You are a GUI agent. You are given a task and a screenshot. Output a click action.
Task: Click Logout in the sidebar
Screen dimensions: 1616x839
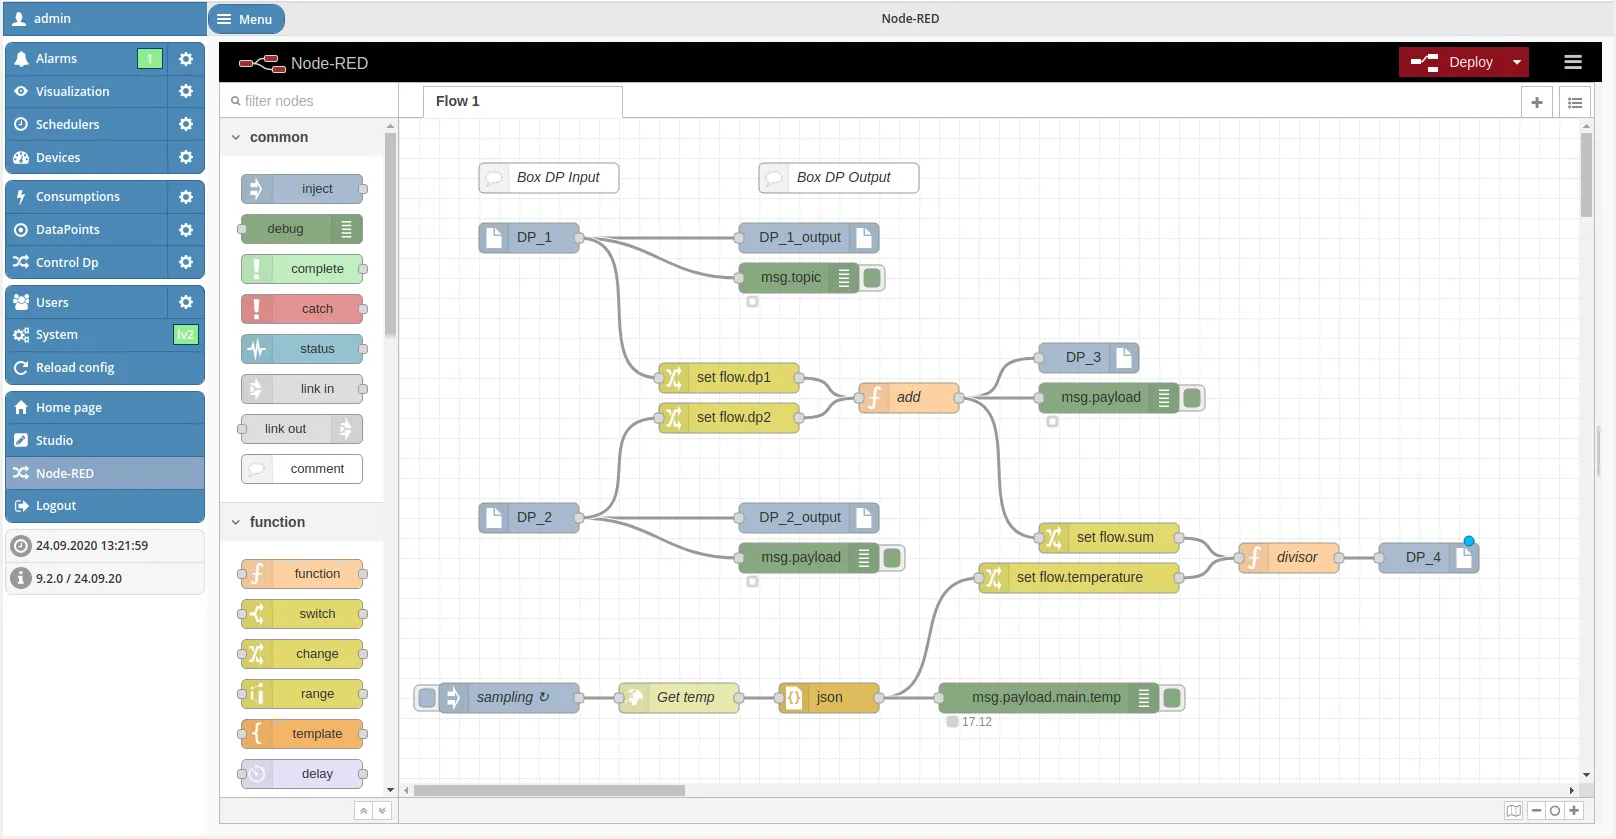[x=105, y=506]
